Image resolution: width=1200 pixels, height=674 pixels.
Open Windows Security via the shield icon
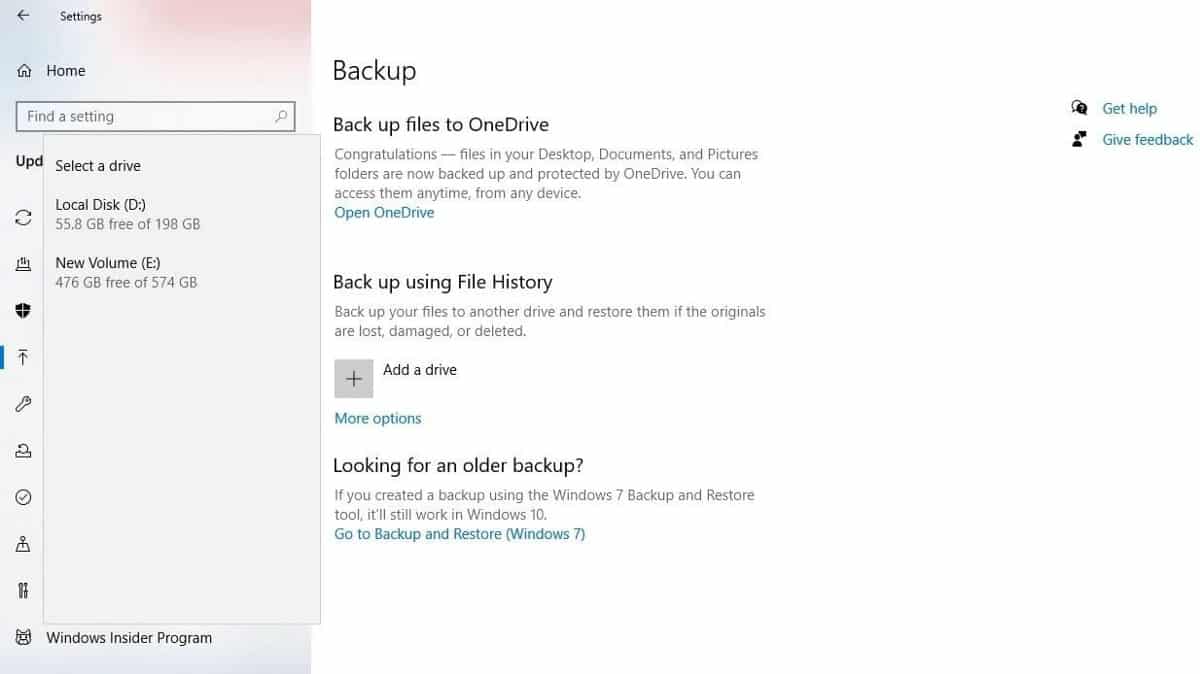point(23,310)
